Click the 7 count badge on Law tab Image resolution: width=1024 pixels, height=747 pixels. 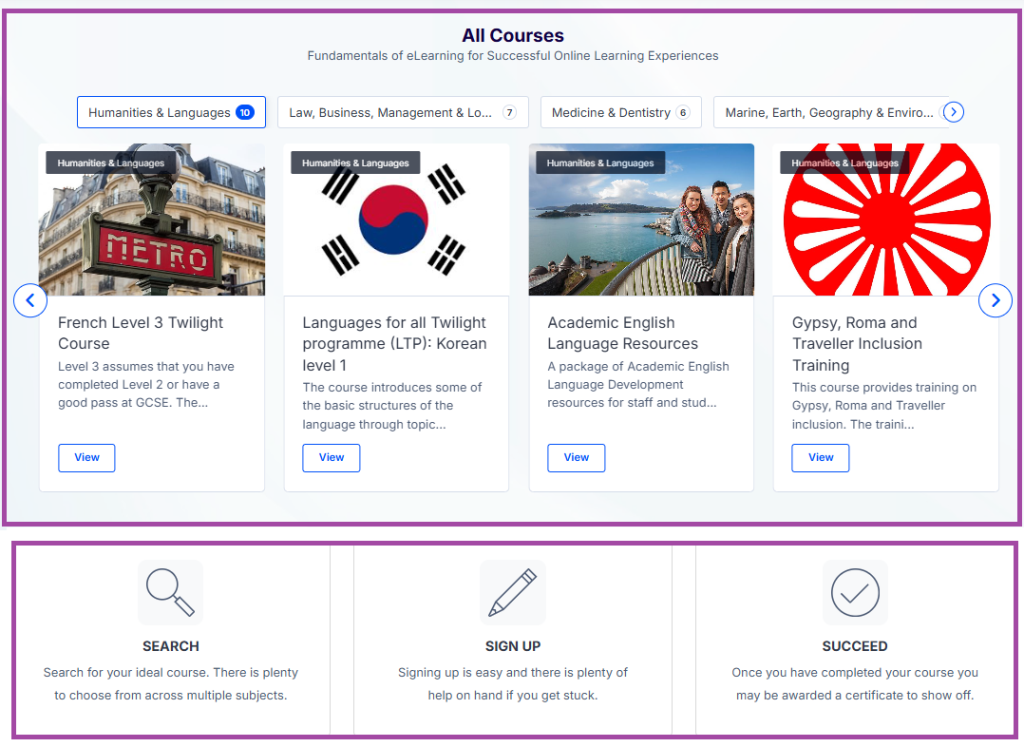coord(509,112)
